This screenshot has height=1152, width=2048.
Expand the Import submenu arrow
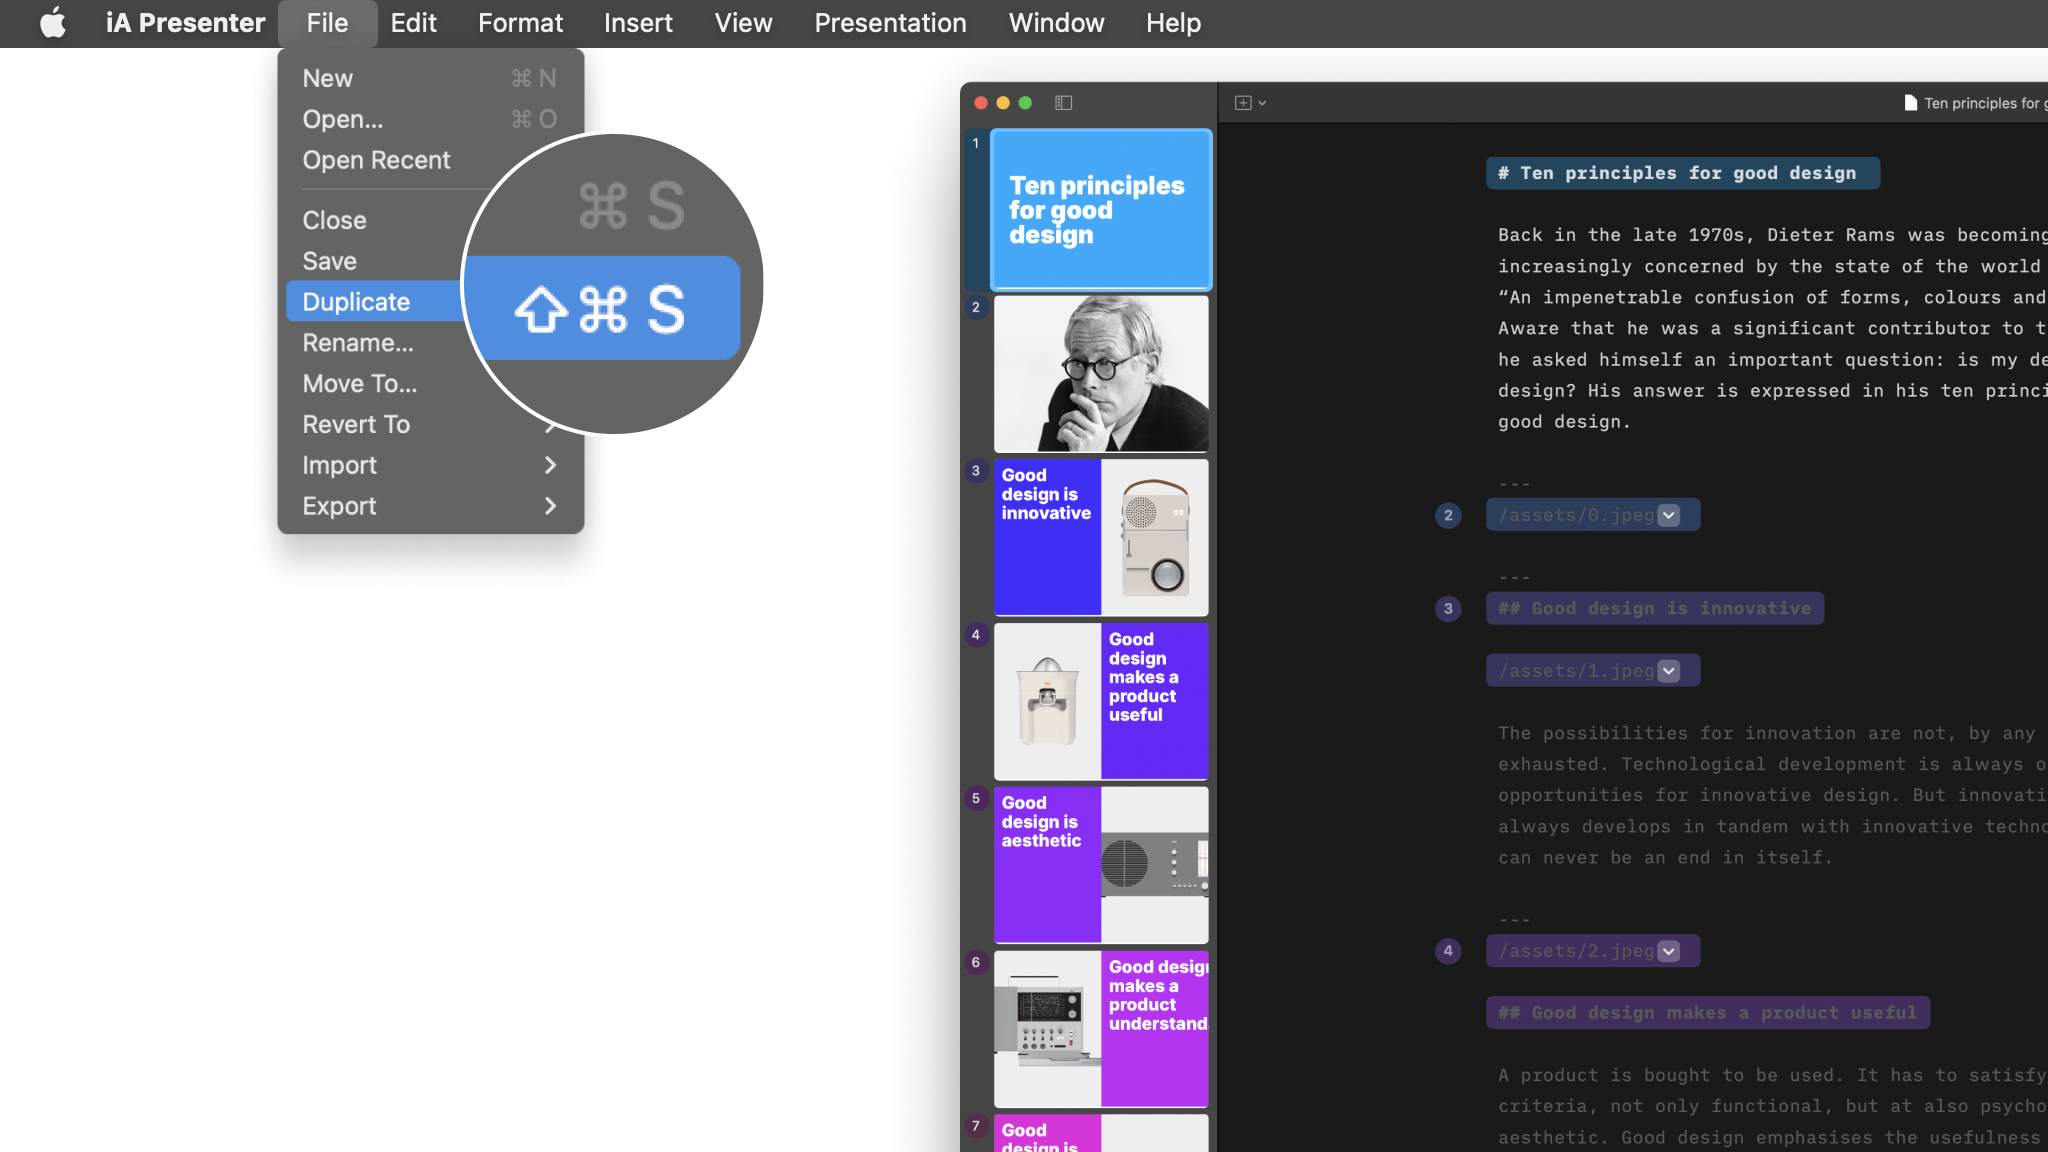click(x=550, y=465)
